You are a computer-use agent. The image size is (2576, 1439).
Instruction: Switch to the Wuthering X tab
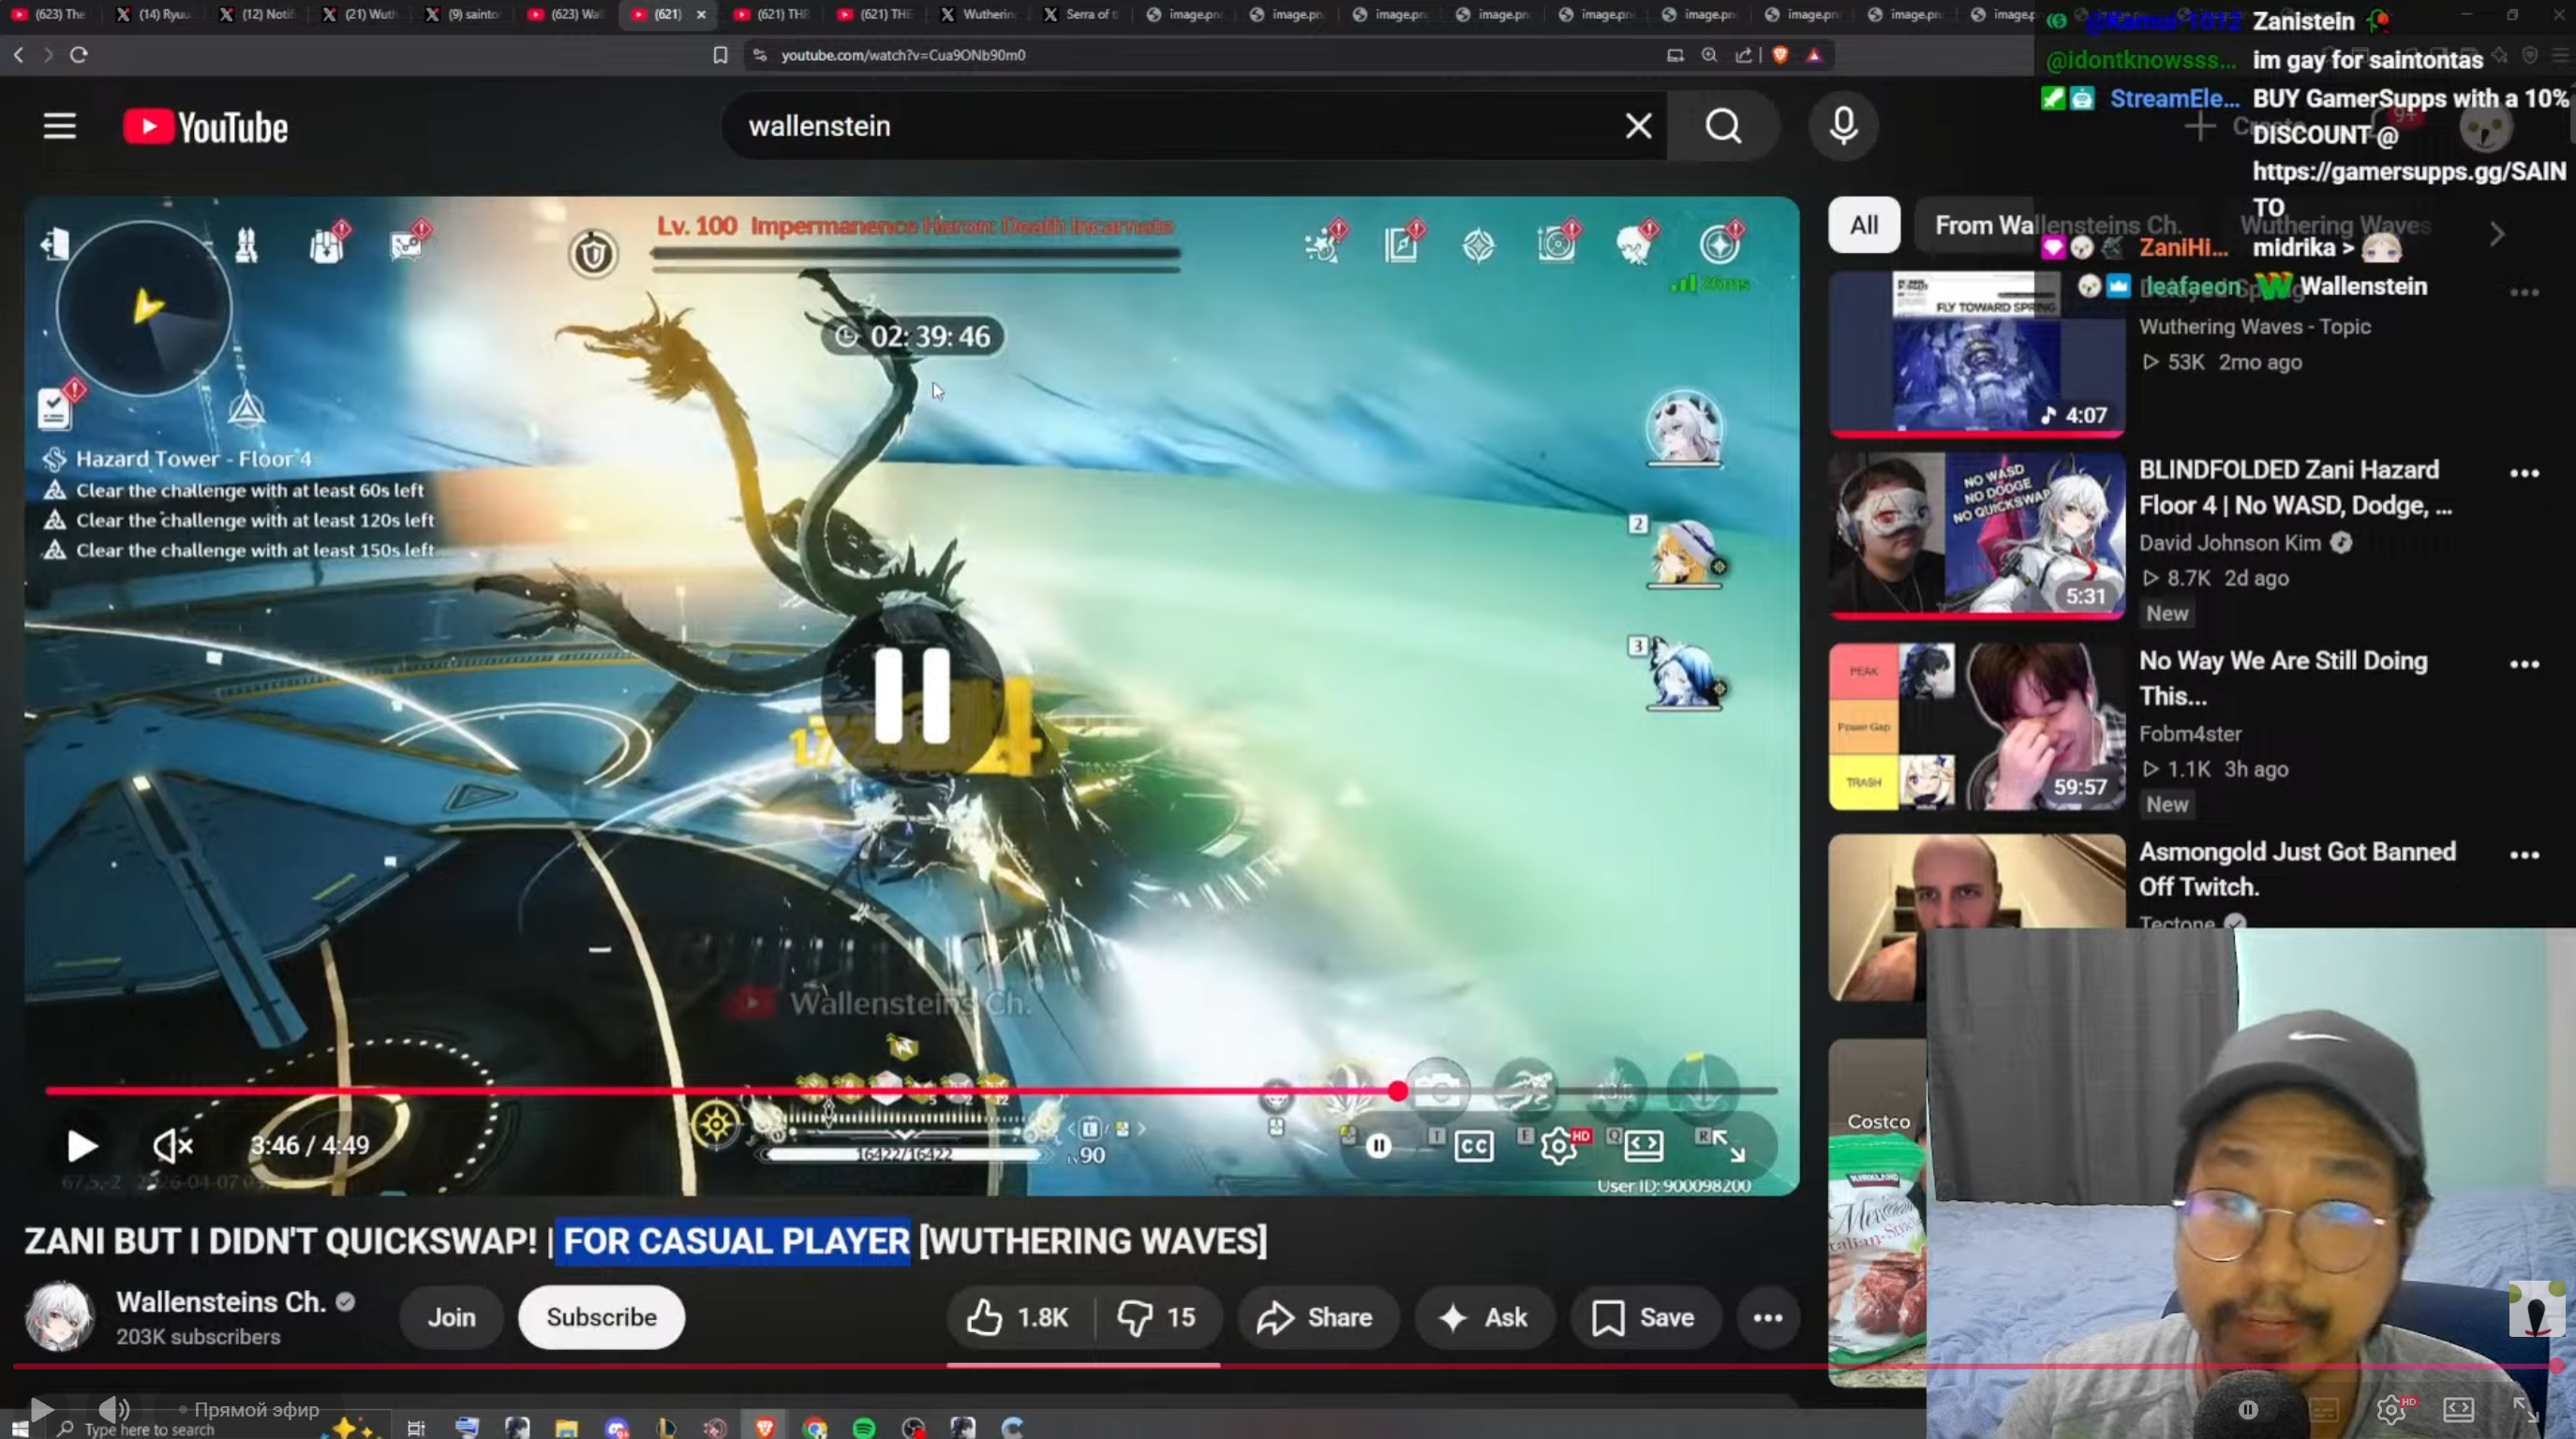pyautogui.click(x=978, y=14)
